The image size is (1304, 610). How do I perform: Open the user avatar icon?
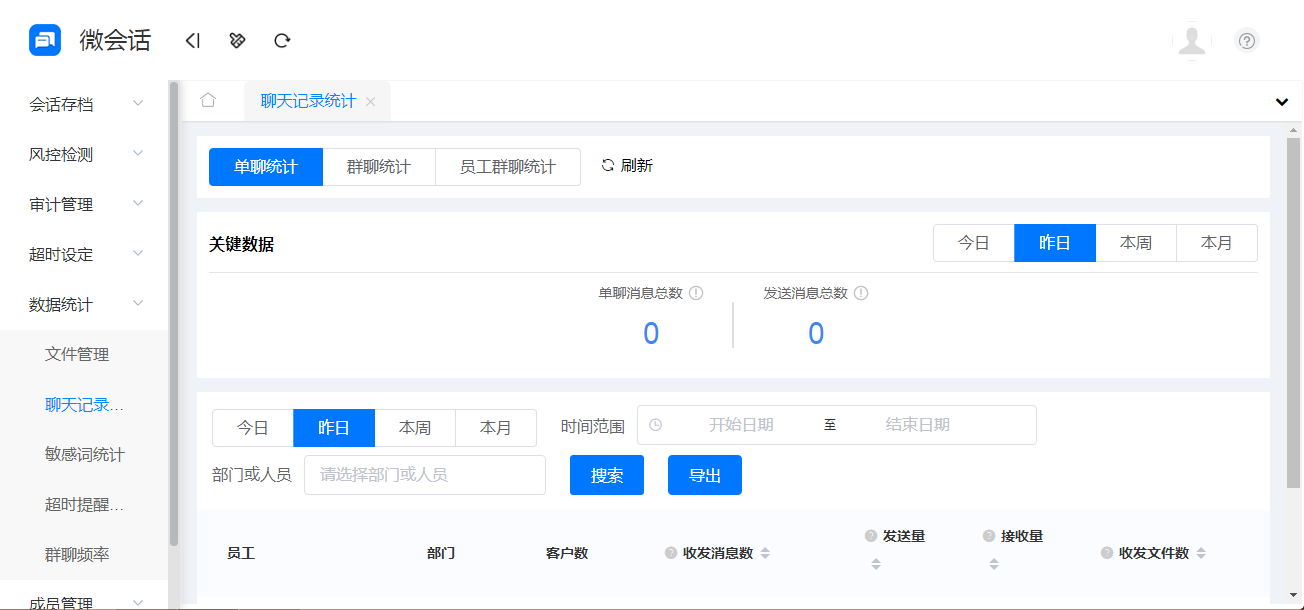point(1192,41)
